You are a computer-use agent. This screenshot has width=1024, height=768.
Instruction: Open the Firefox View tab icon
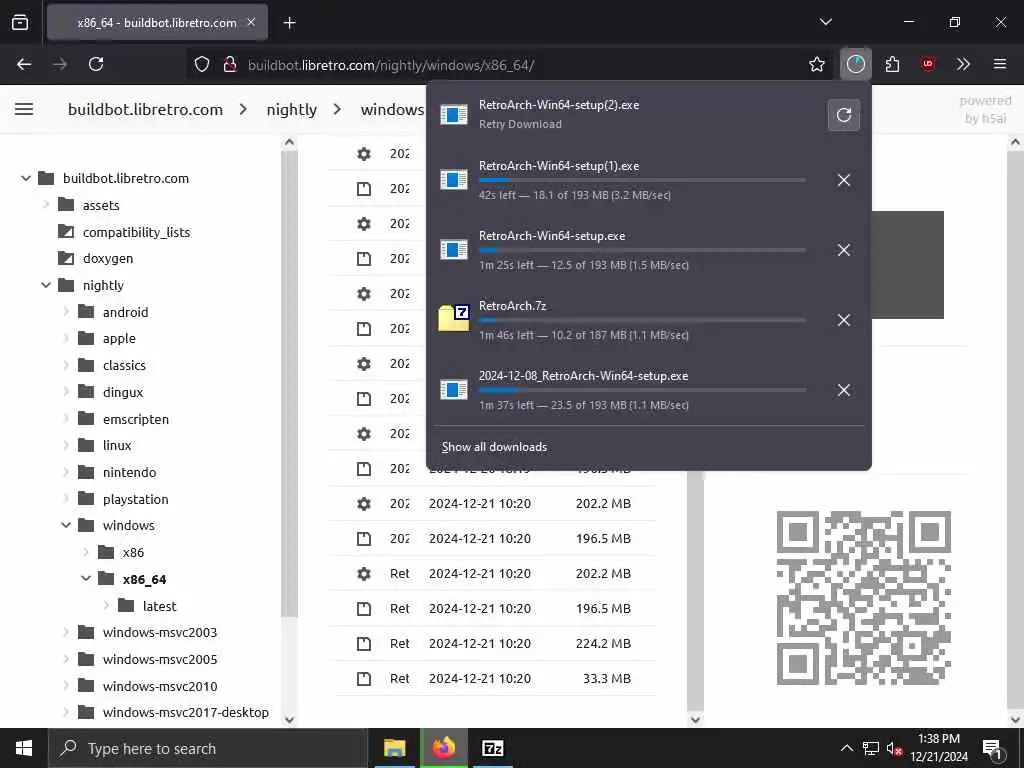(20, 22)
